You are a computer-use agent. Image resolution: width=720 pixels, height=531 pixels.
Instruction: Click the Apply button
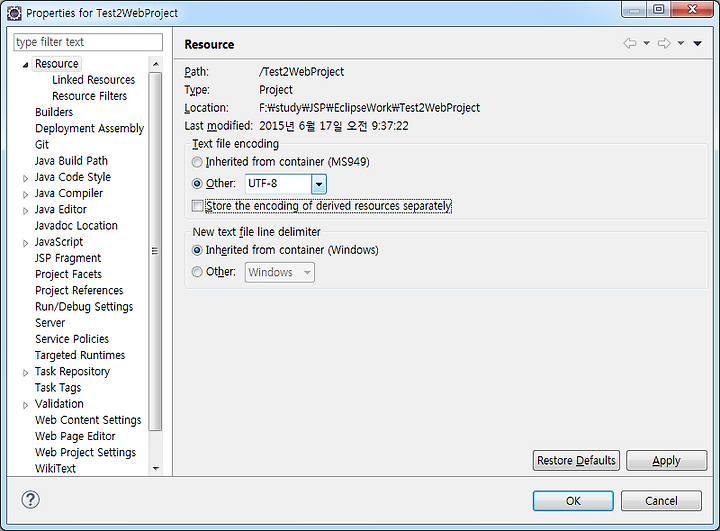pos(666,460)
